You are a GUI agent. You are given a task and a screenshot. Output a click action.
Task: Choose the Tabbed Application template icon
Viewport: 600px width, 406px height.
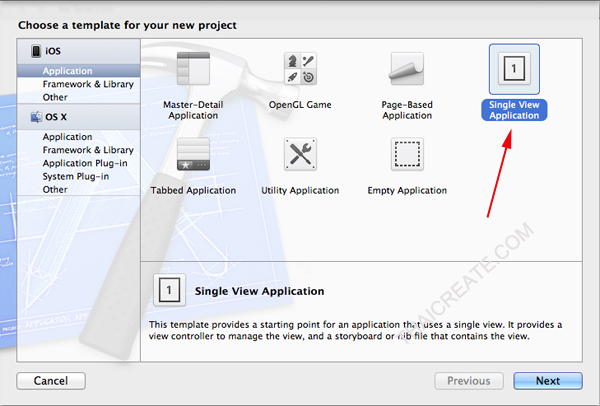[x=193, y=154]
